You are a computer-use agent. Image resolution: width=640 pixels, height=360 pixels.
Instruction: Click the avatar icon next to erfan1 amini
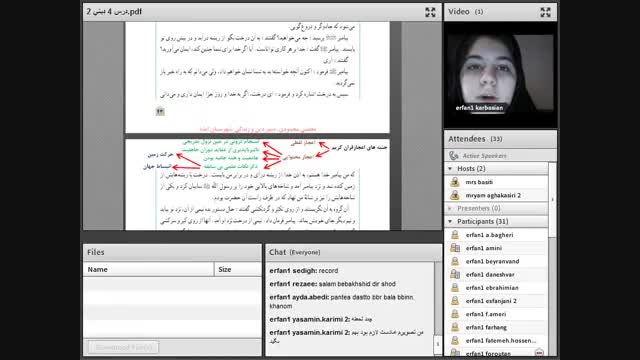click(x=455, y=248)
